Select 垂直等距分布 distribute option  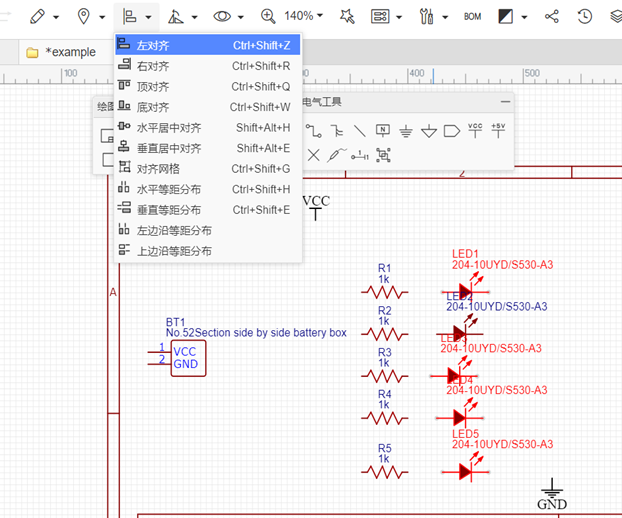tap(168, 210)
